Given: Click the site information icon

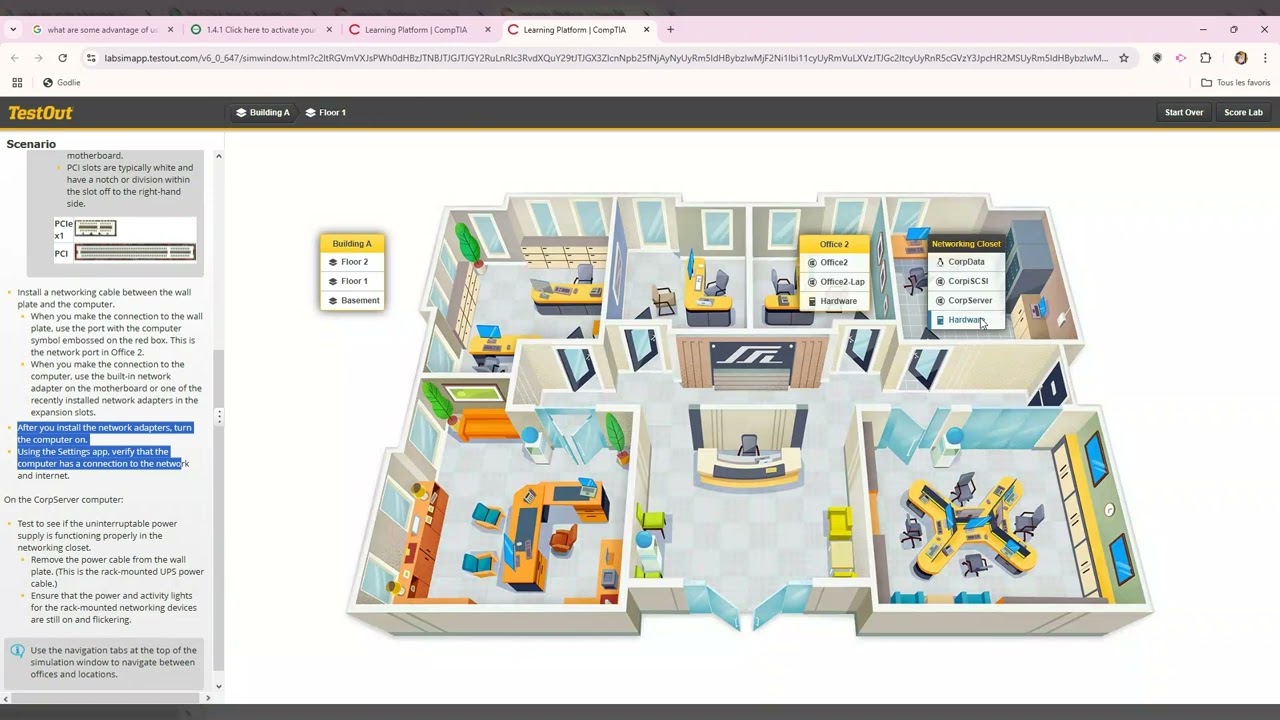Looking at the screenshot, I should (91, 58).
